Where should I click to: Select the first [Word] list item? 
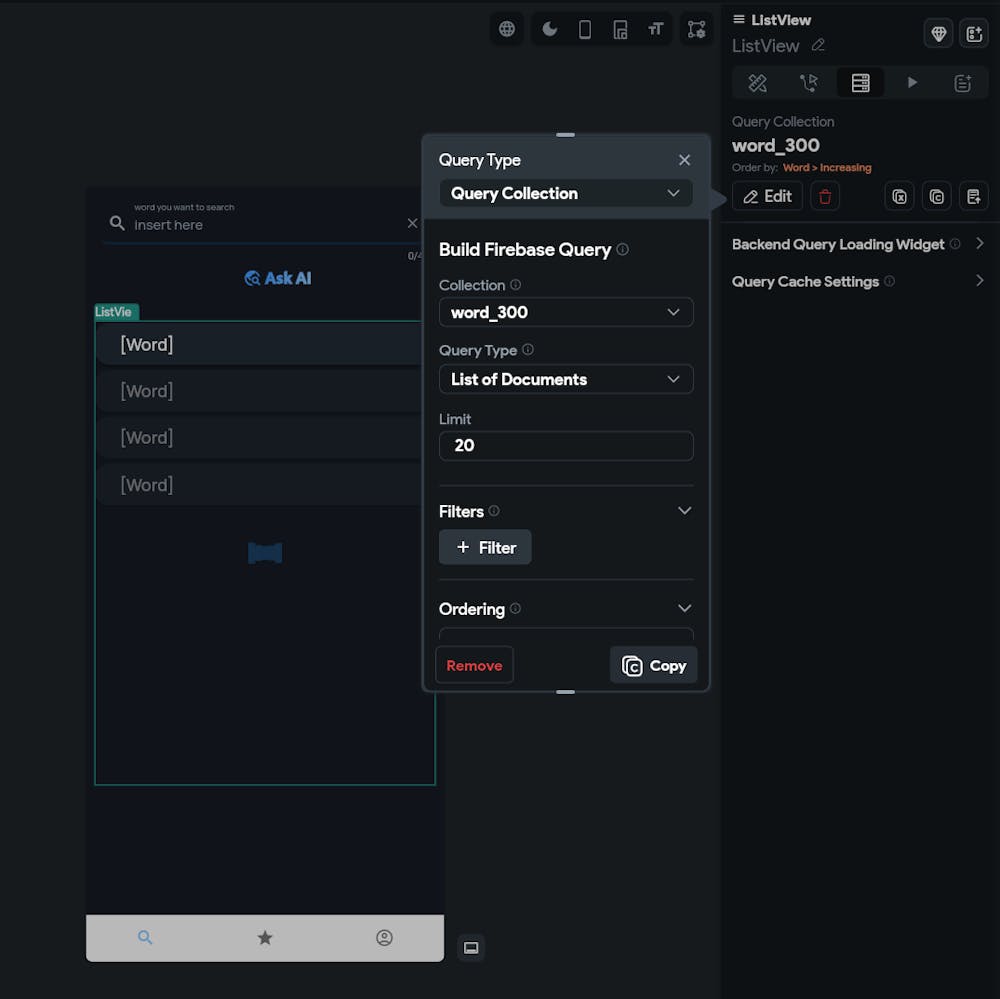pyautogui.click(x=260, y=345)
